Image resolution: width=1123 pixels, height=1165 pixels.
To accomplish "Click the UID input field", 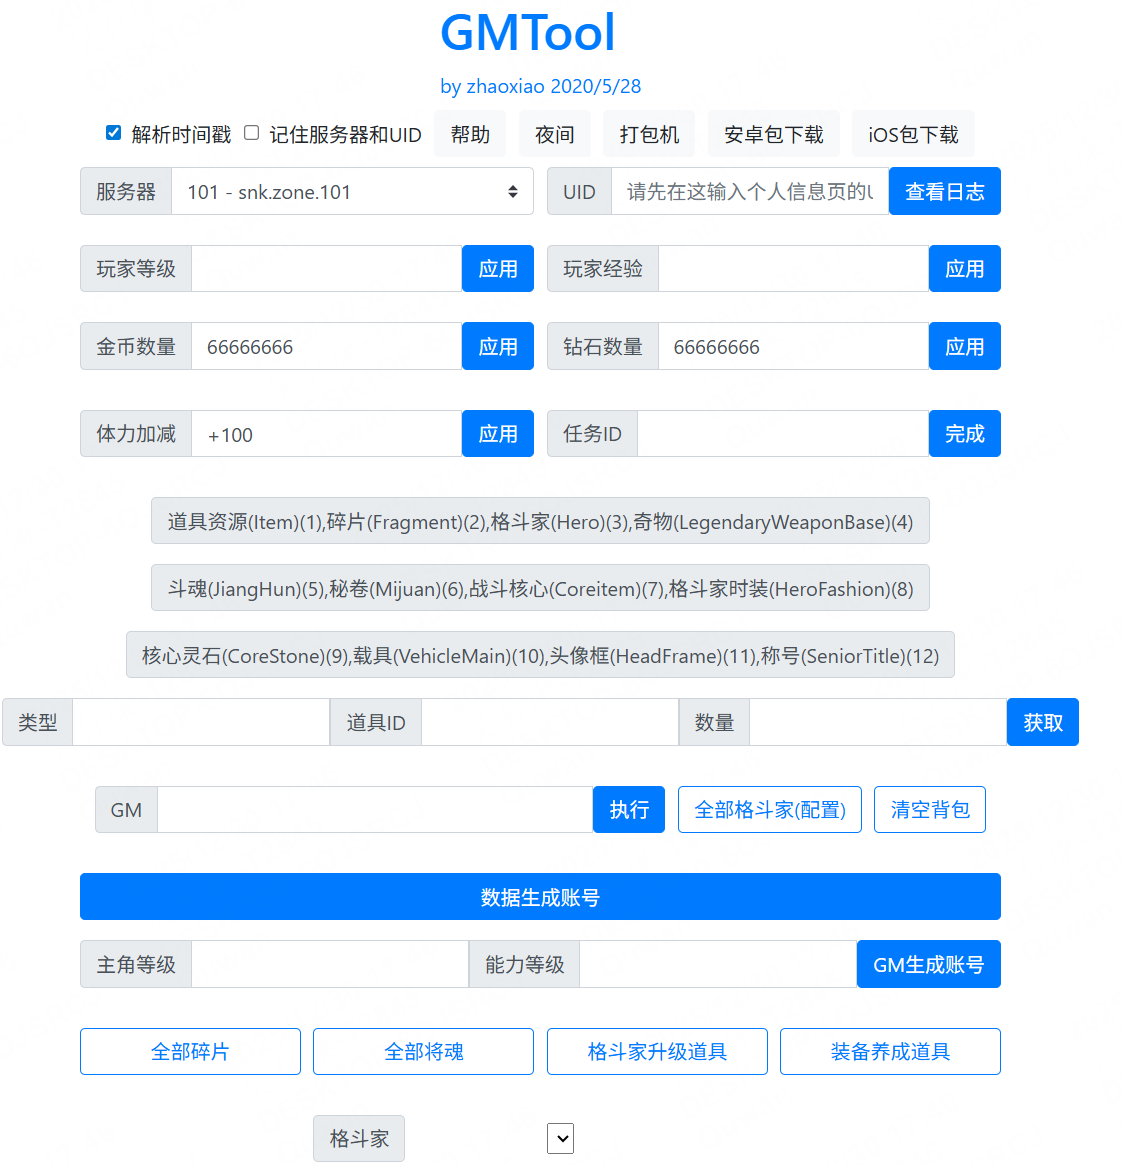I will [750, 191].
